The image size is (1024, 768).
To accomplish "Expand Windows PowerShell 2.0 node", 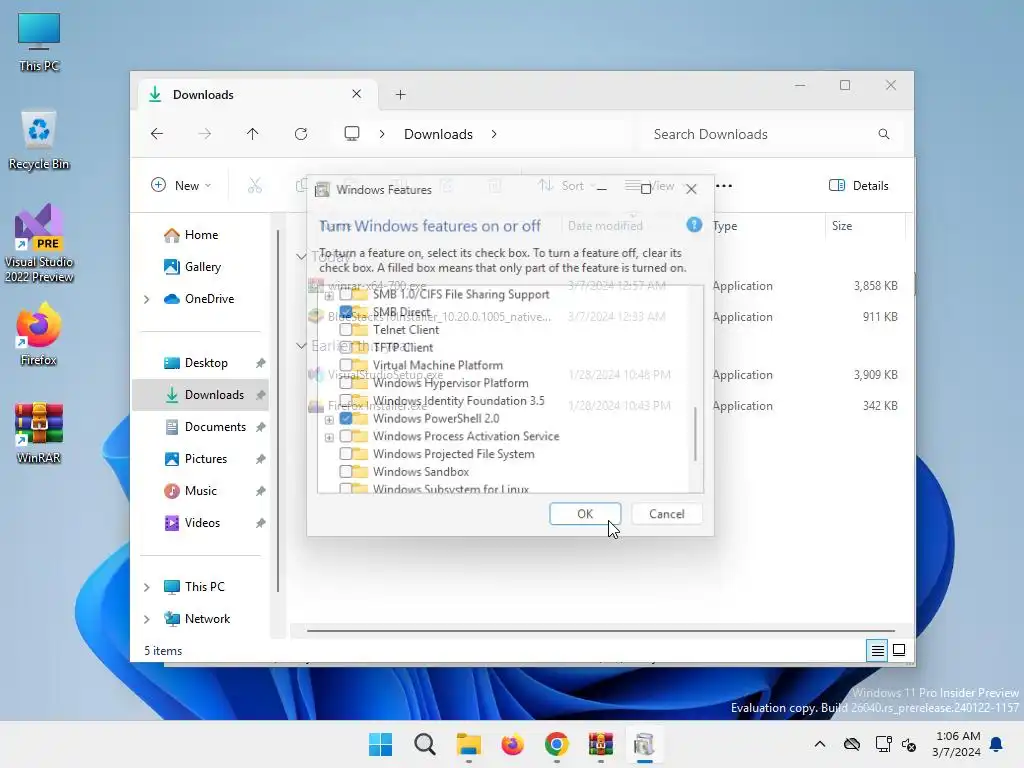I will coord(329,419).
